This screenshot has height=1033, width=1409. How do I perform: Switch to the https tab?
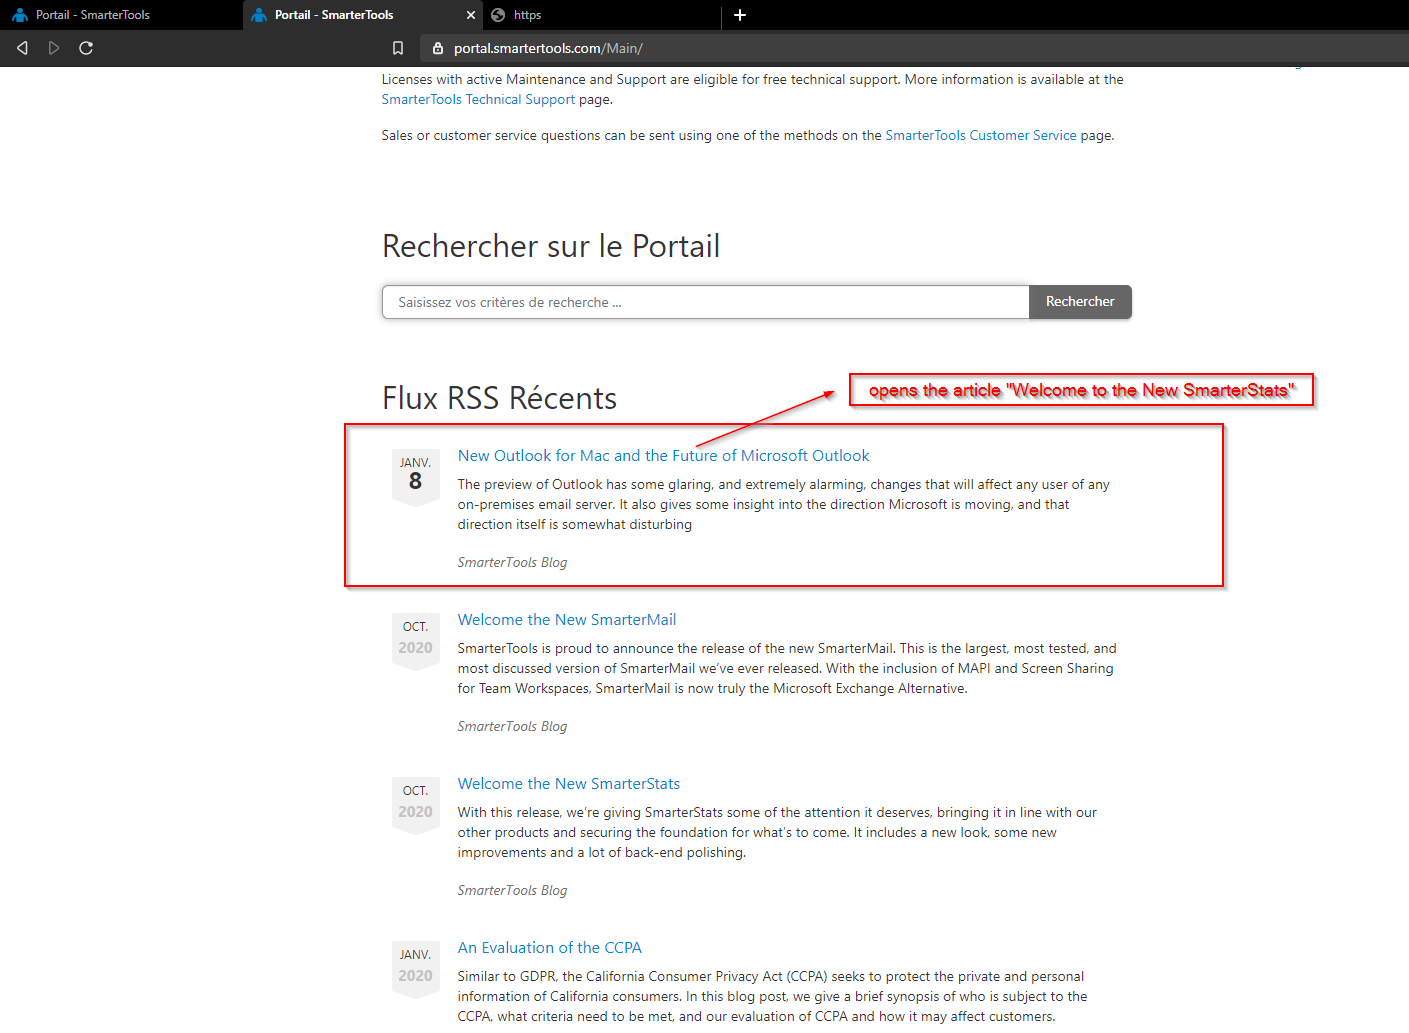[x=527, y=15]
